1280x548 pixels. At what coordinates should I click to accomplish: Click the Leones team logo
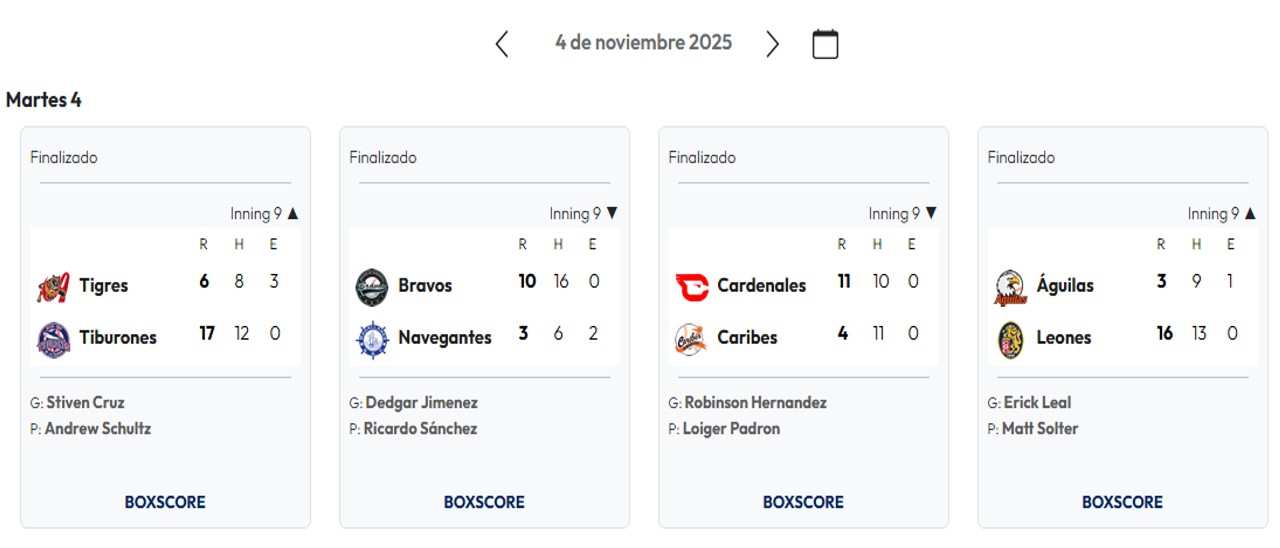click(x=1010, y=339)
